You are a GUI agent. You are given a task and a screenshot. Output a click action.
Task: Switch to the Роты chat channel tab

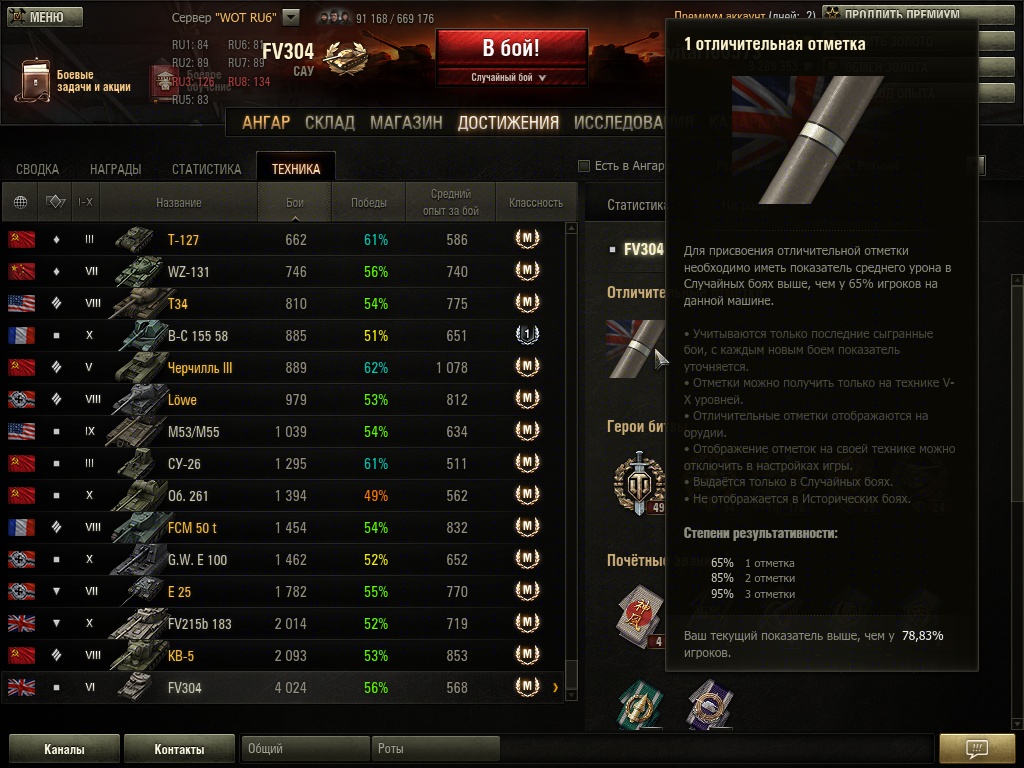(435, 748)
